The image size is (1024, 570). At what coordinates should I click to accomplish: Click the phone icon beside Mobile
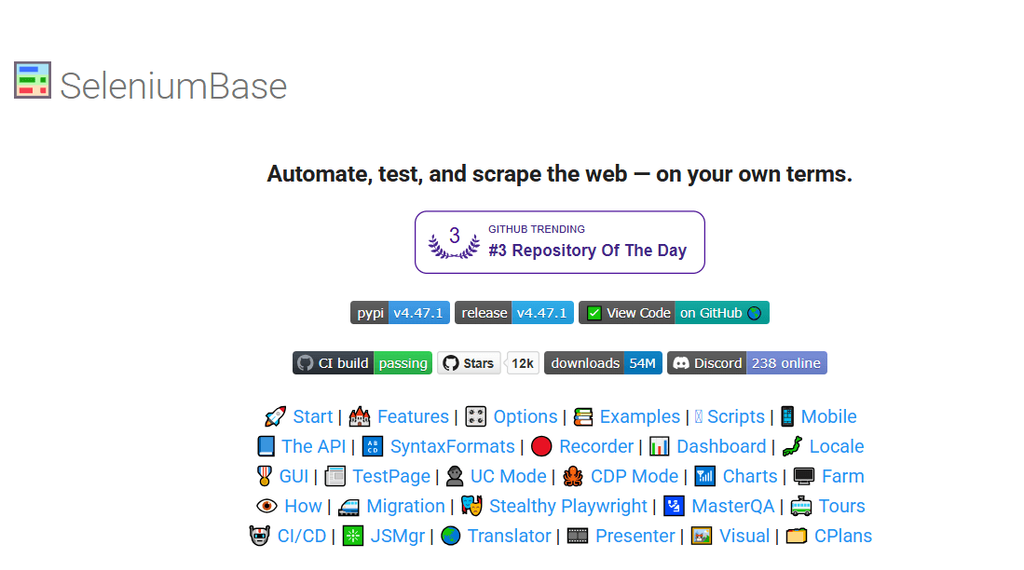click(x=787, y=417)
